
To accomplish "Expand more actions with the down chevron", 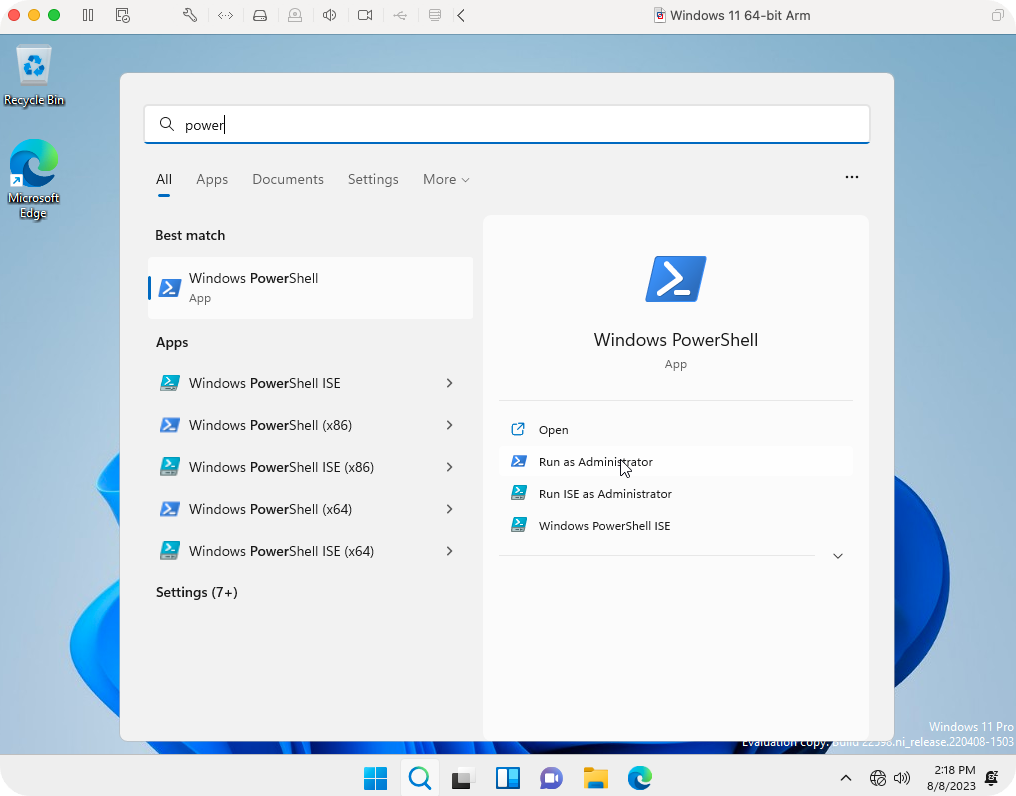I will 837,556.
